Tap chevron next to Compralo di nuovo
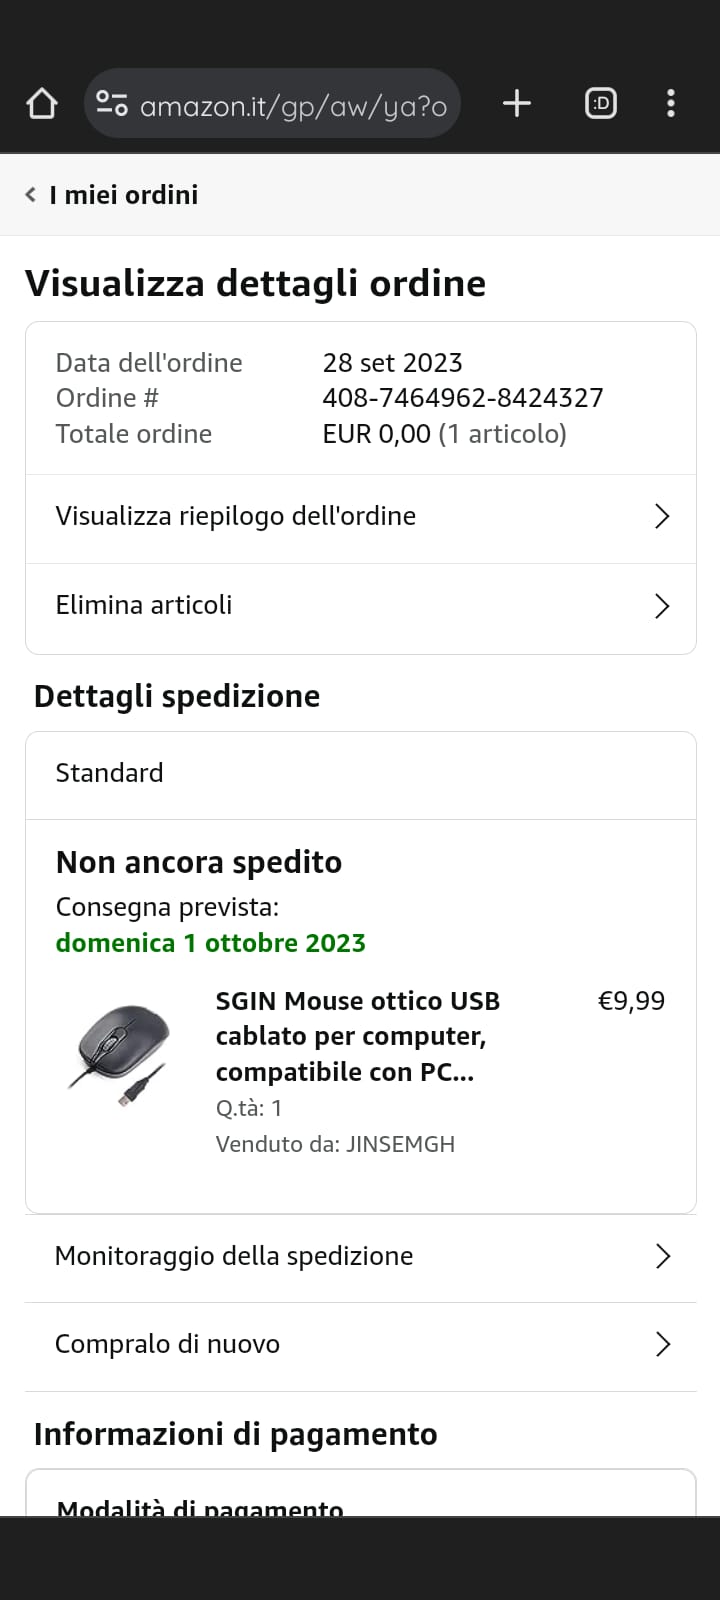 [662, 1344]
